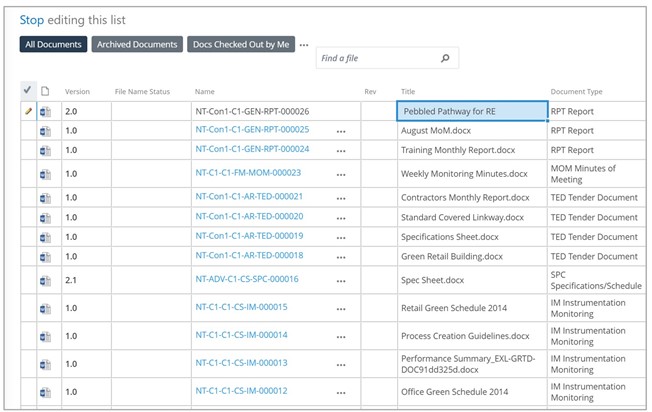Sort by Name column header
Screen dimensions: 652x412
(205, 91)
